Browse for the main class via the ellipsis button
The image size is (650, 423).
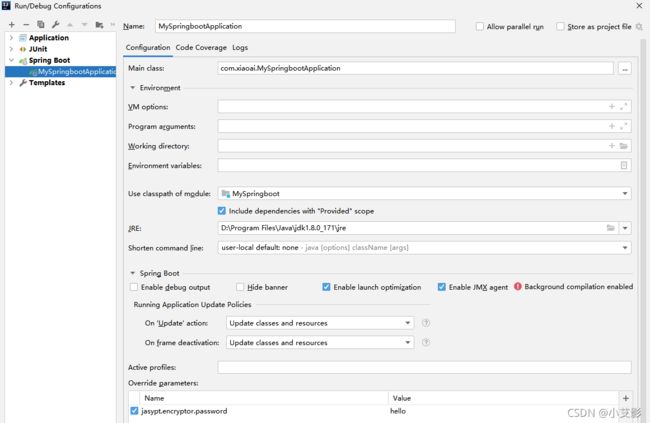point(625,68)
